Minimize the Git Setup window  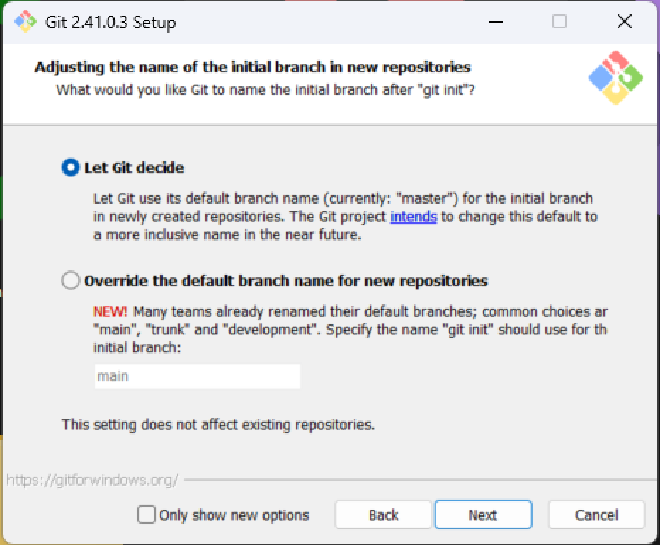[x=496, y=21]
